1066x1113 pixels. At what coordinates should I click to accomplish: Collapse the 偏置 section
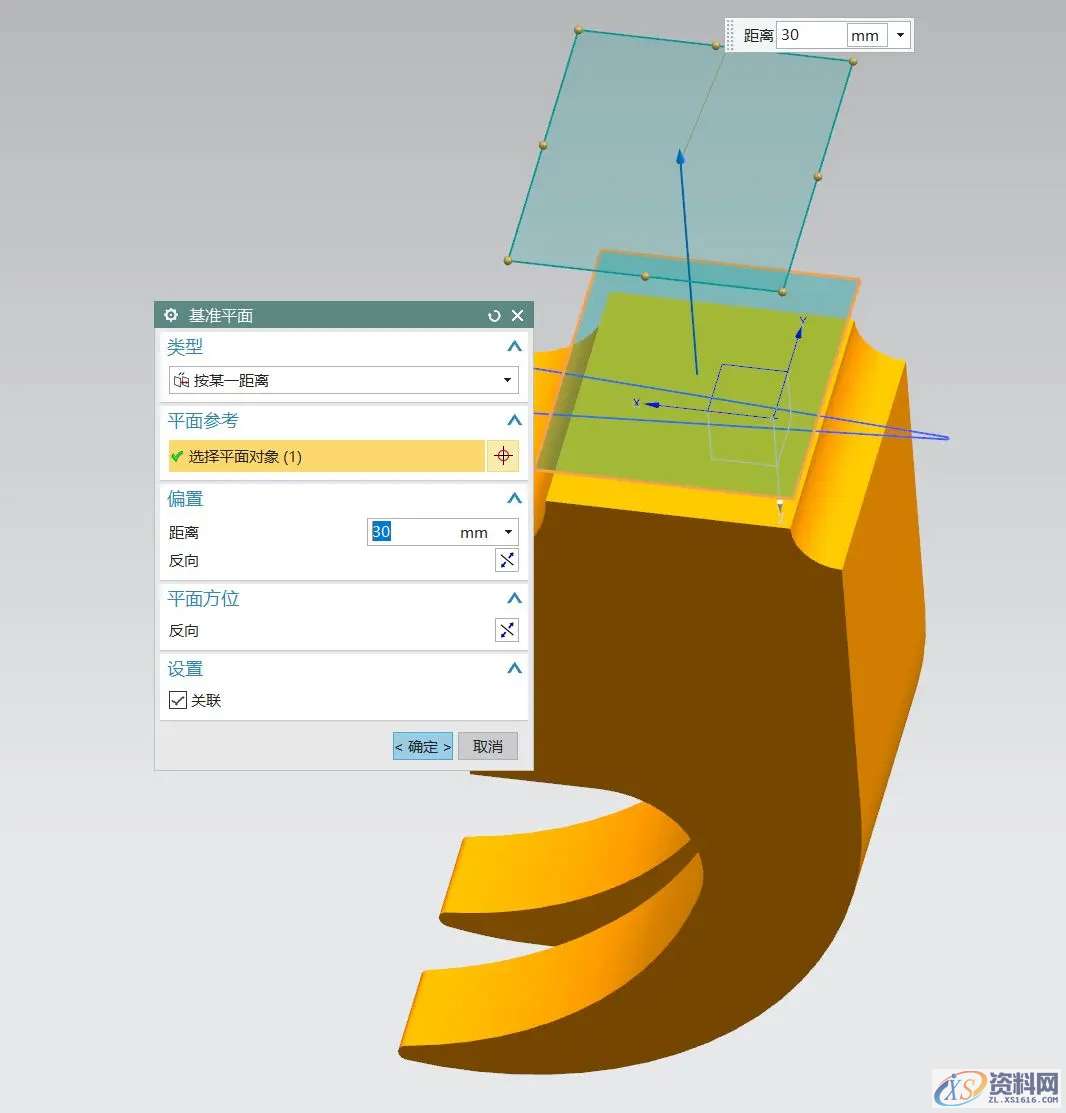(514, 498)
